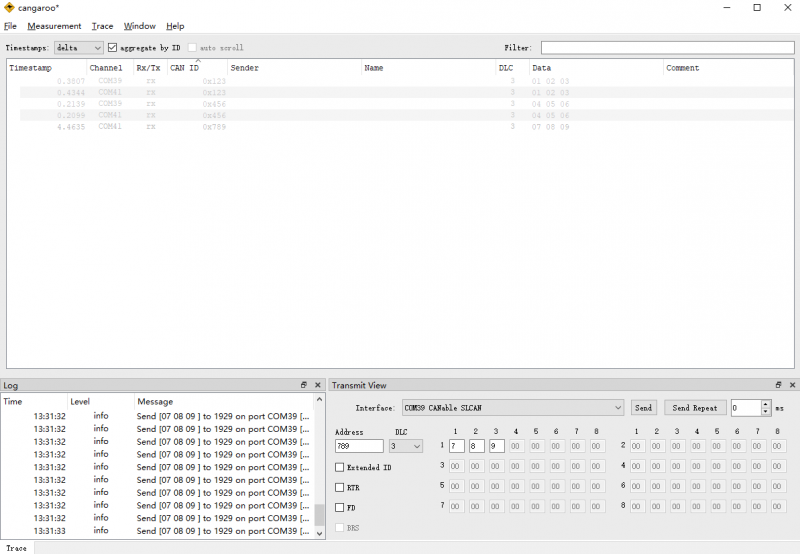The height and width of the screenshot is (554, 800).
Task: Select trace row with timestamp 0.2099
Action: point(401,115)
